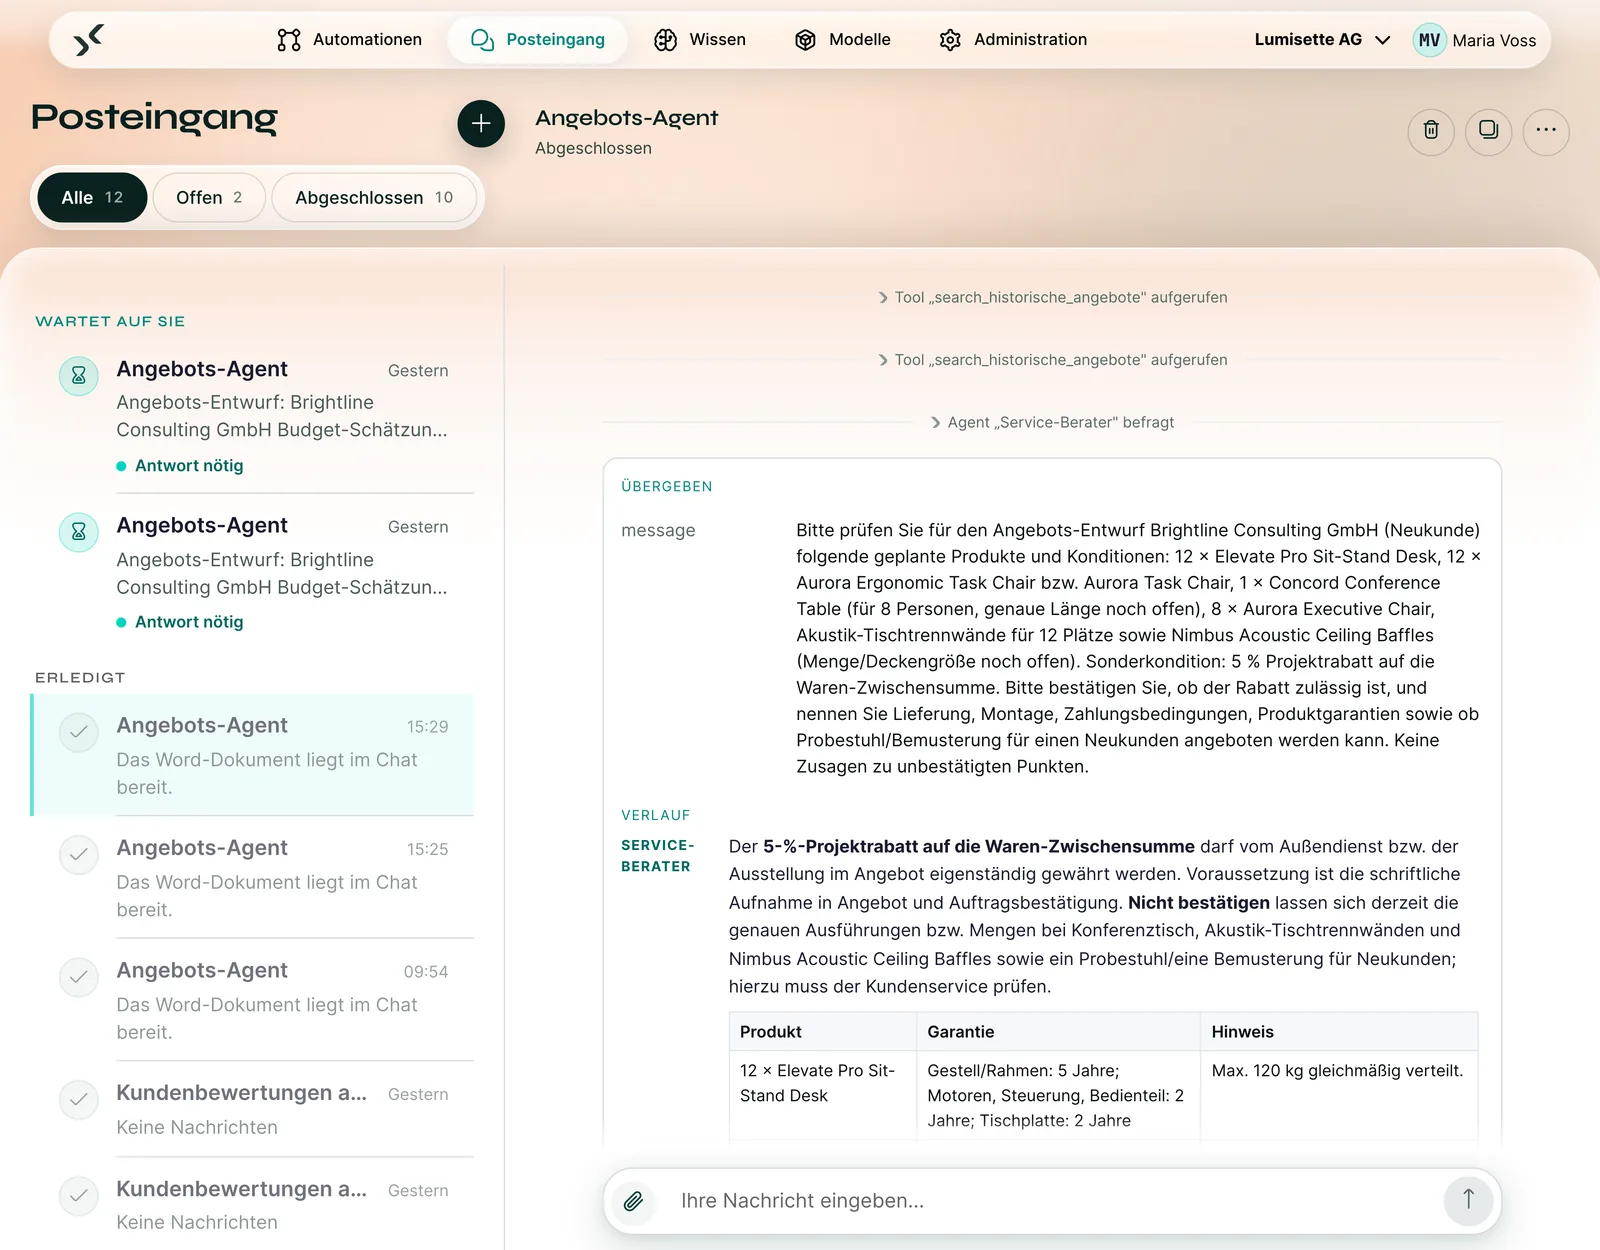
Task: Expand the Agent Service-Berater befragt entry
Action: coord(1052,422)
